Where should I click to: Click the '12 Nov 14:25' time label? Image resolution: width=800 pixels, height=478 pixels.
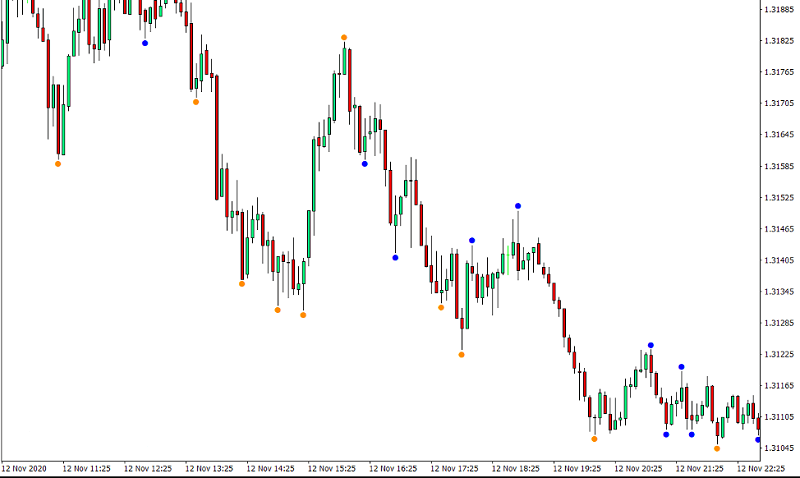coord(270,468)
